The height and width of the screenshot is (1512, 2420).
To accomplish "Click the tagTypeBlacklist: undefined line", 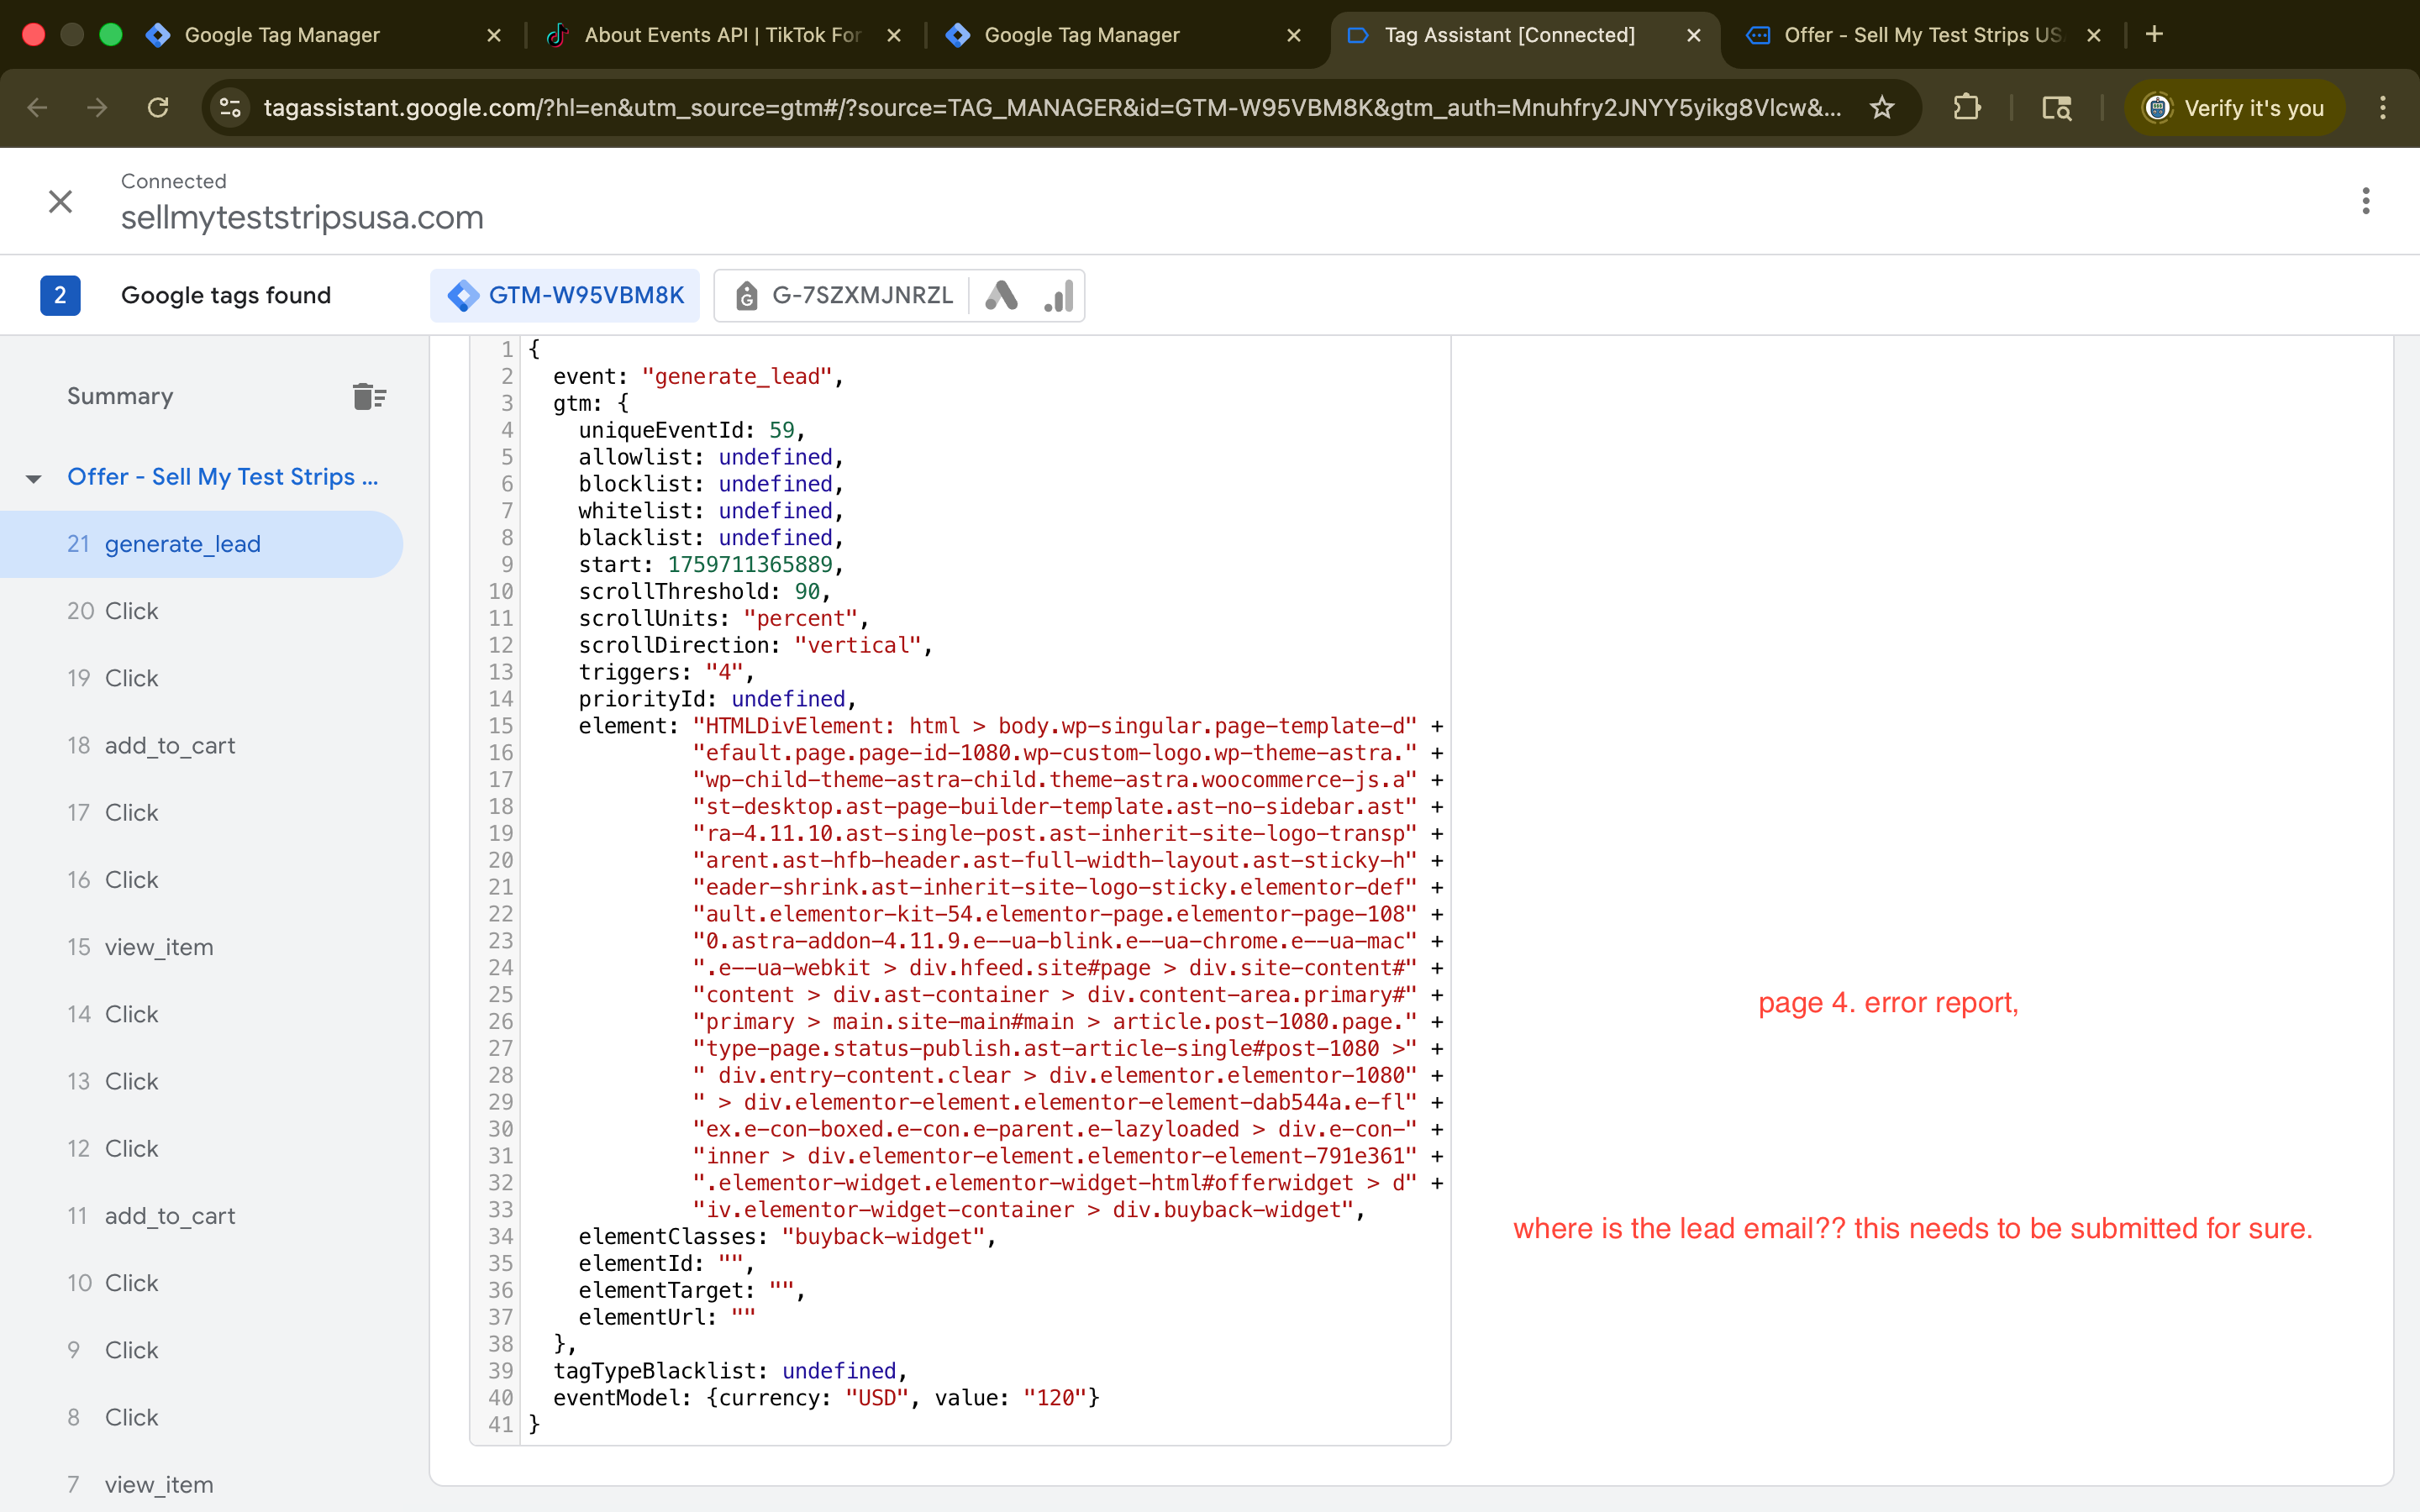I will (730, 1371).
